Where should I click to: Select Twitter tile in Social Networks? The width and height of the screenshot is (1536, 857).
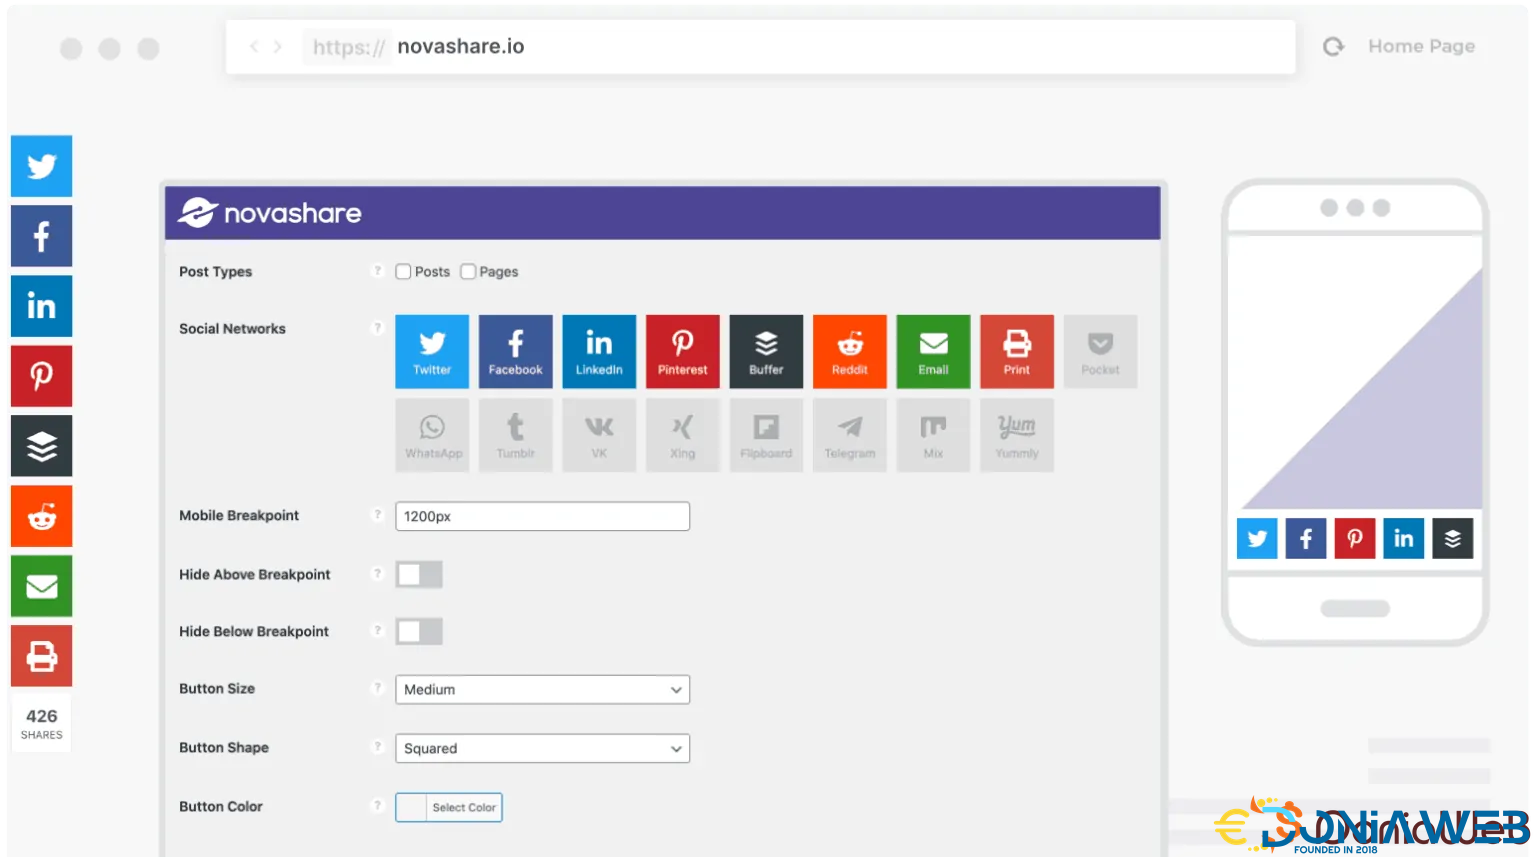pyautogui.click(x=432, y=352)
